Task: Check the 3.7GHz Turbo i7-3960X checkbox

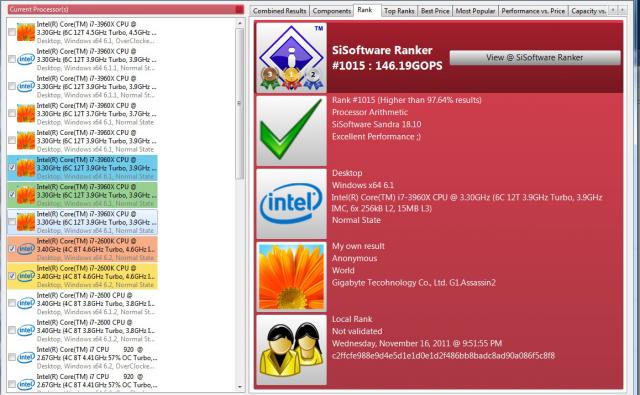Action: (x=12, y=113)
